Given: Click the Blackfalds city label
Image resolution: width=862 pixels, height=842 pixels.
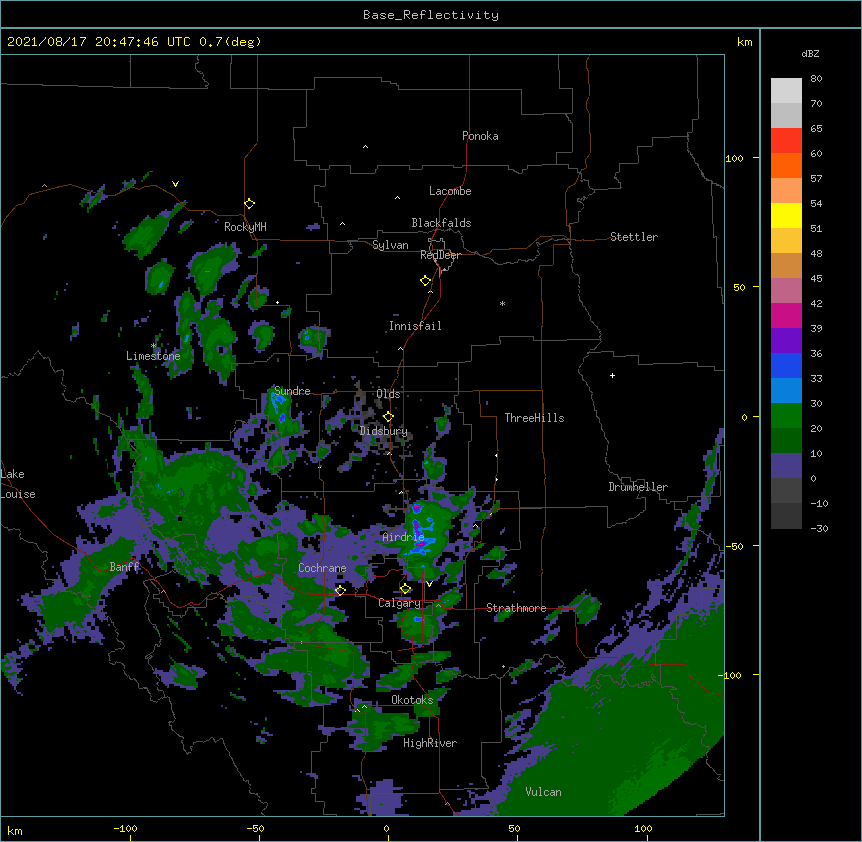Looking at the screenshot, I should coord(441,223).
